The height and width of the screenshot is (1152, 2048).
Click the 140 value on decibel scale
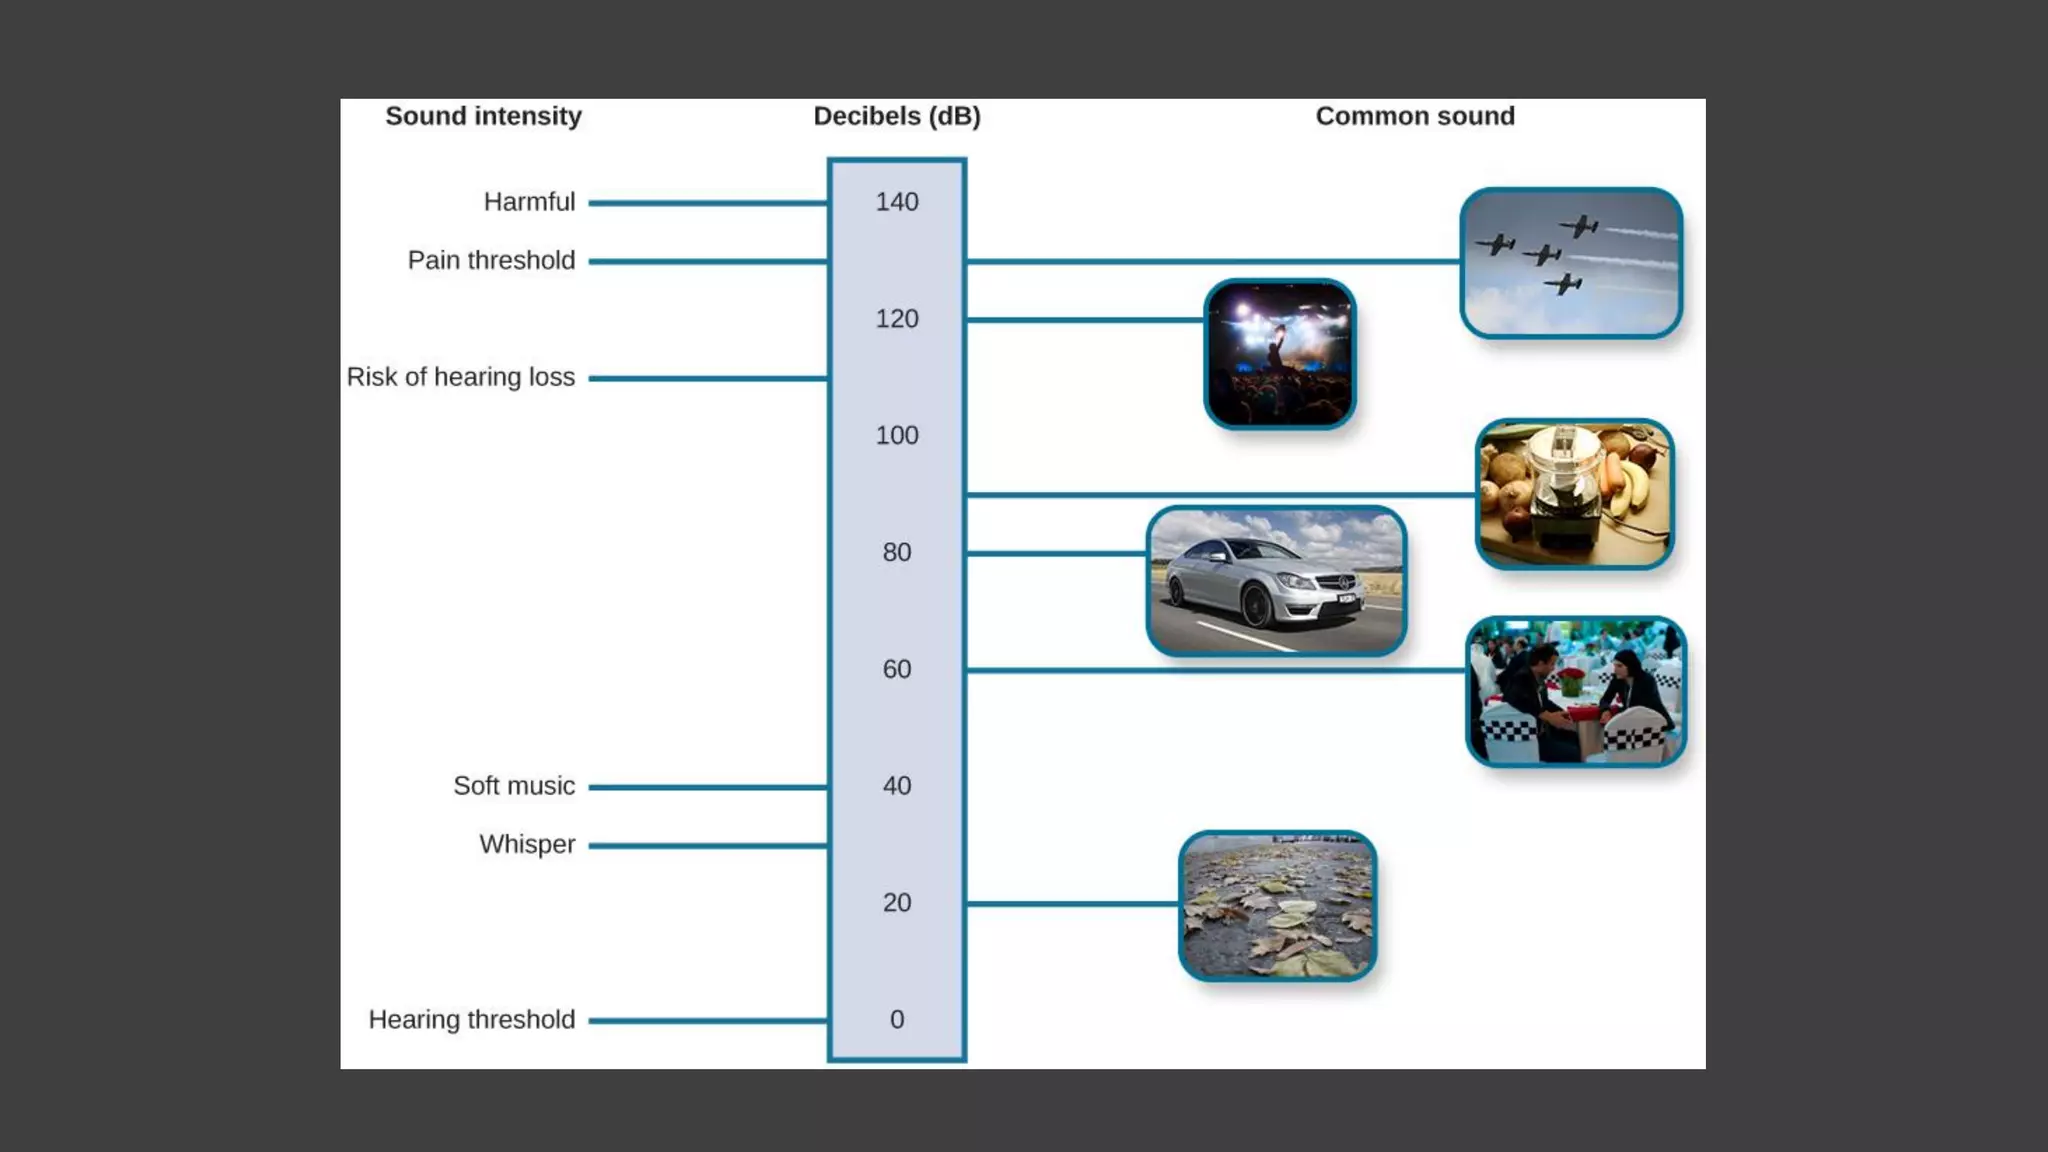pyautogui.click(x=896, y=202)
